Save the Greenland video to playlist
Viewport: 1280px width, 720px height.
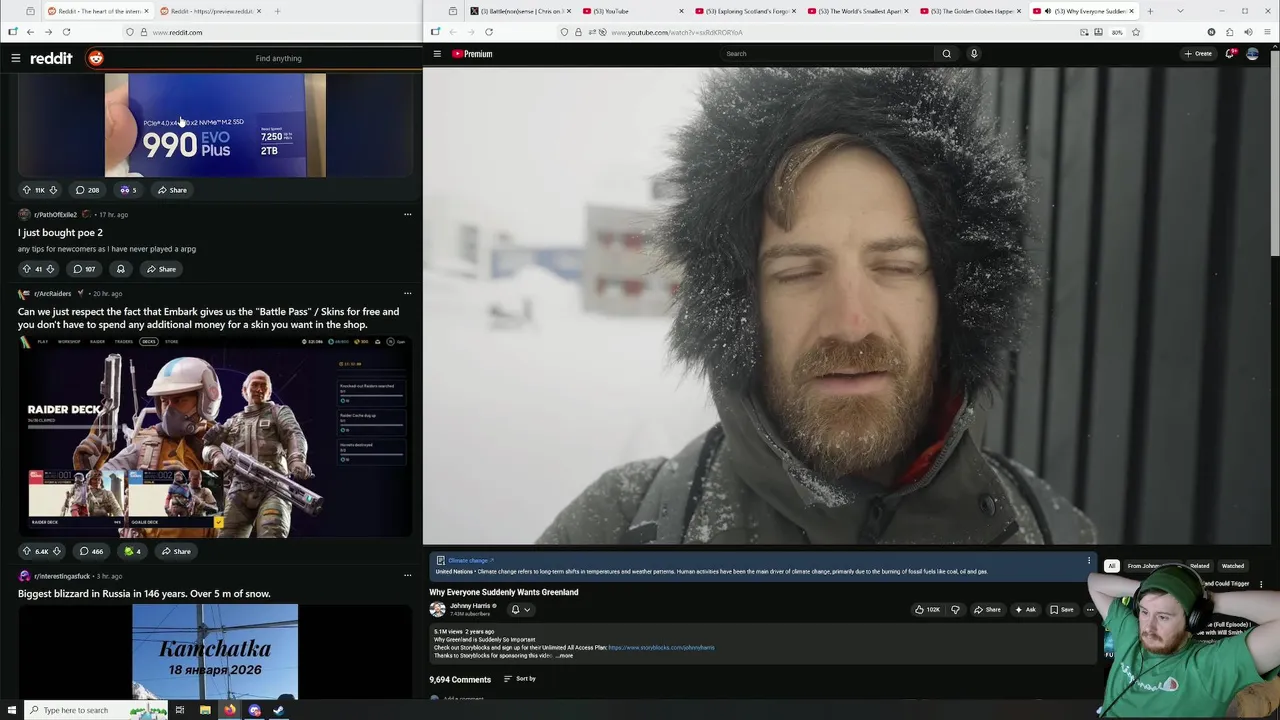click(1061, 610)
